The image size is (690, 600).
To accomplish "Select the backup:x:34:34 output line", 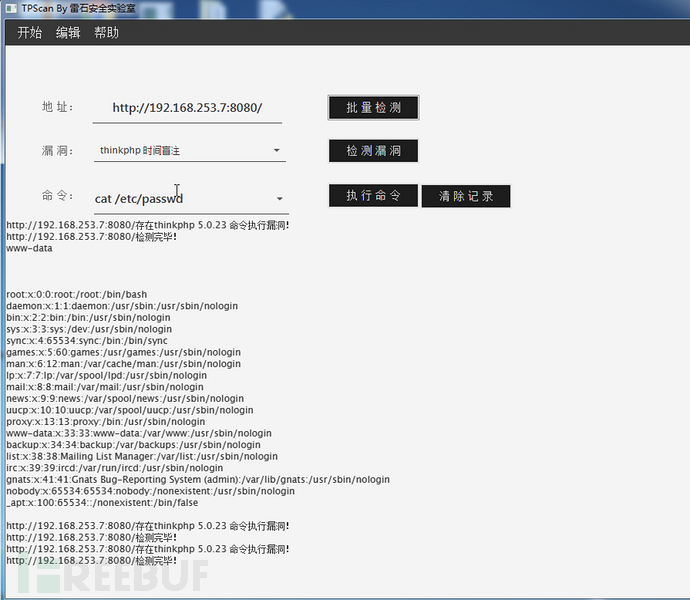I will click(133, 445).
